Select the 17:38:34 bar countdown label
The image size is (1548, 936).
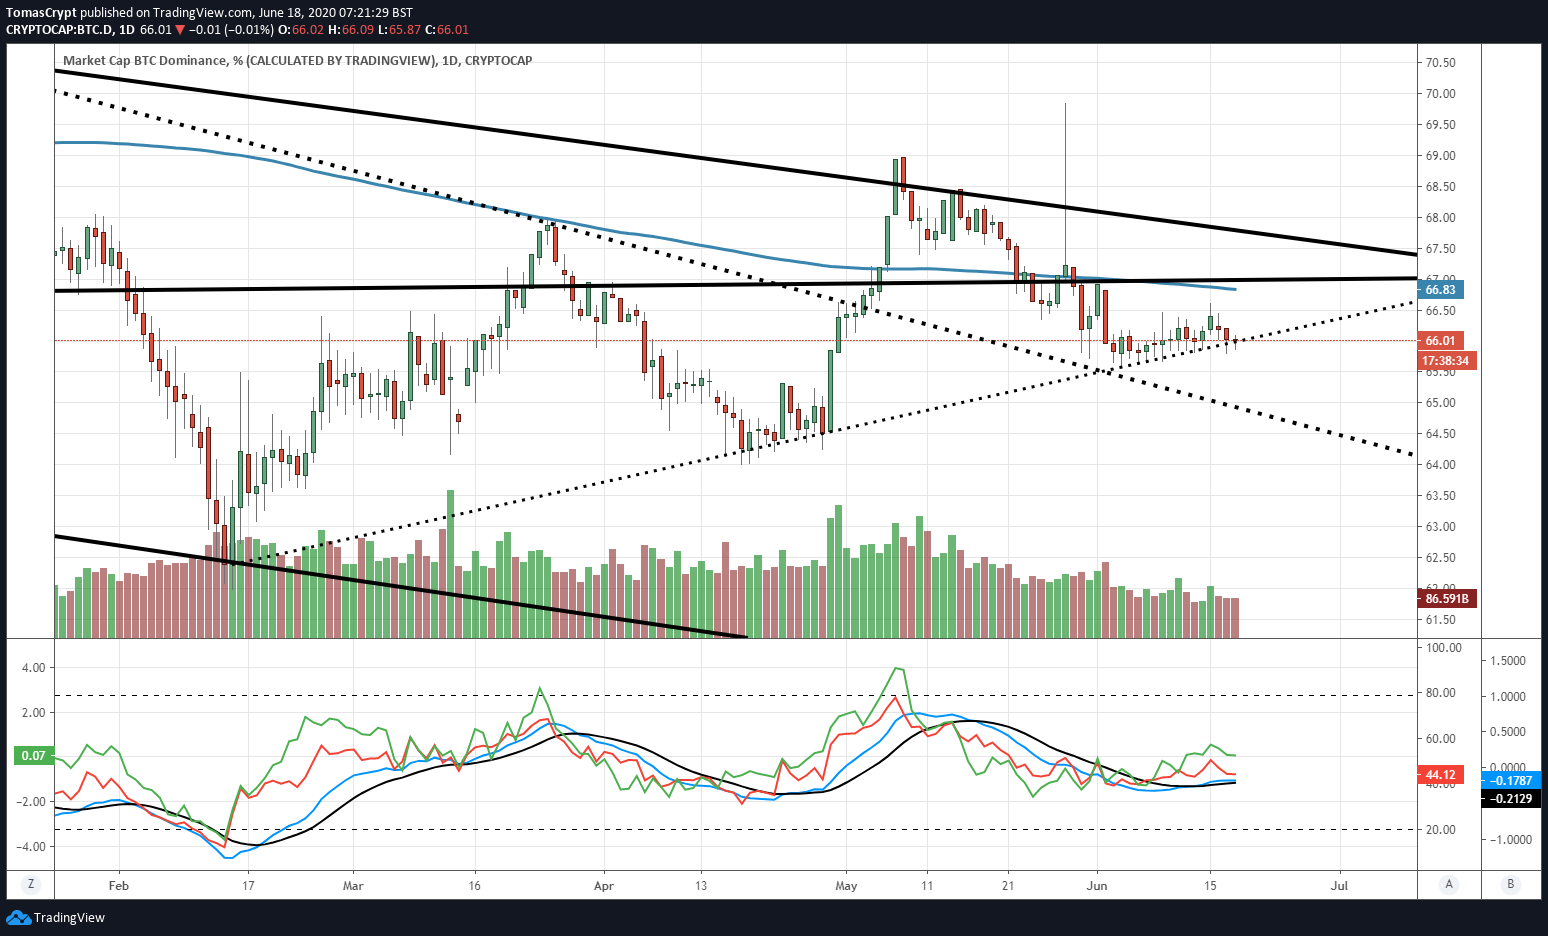[x=1447, y=360]
